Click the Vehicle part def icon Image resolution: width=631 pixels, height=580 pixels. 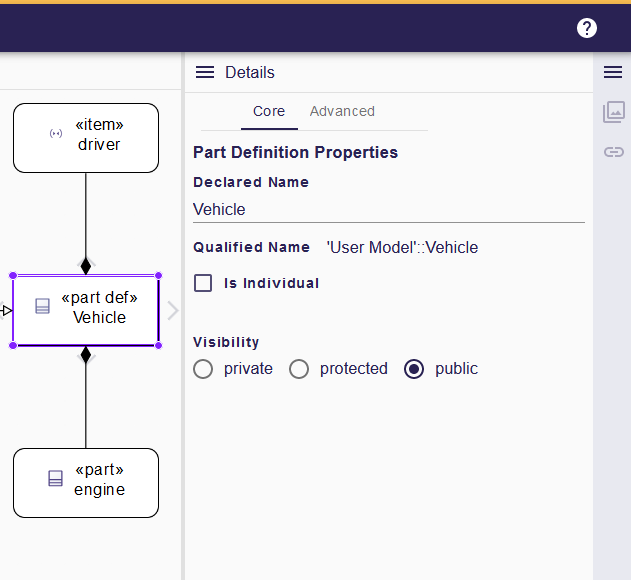(x=43, y=307)
